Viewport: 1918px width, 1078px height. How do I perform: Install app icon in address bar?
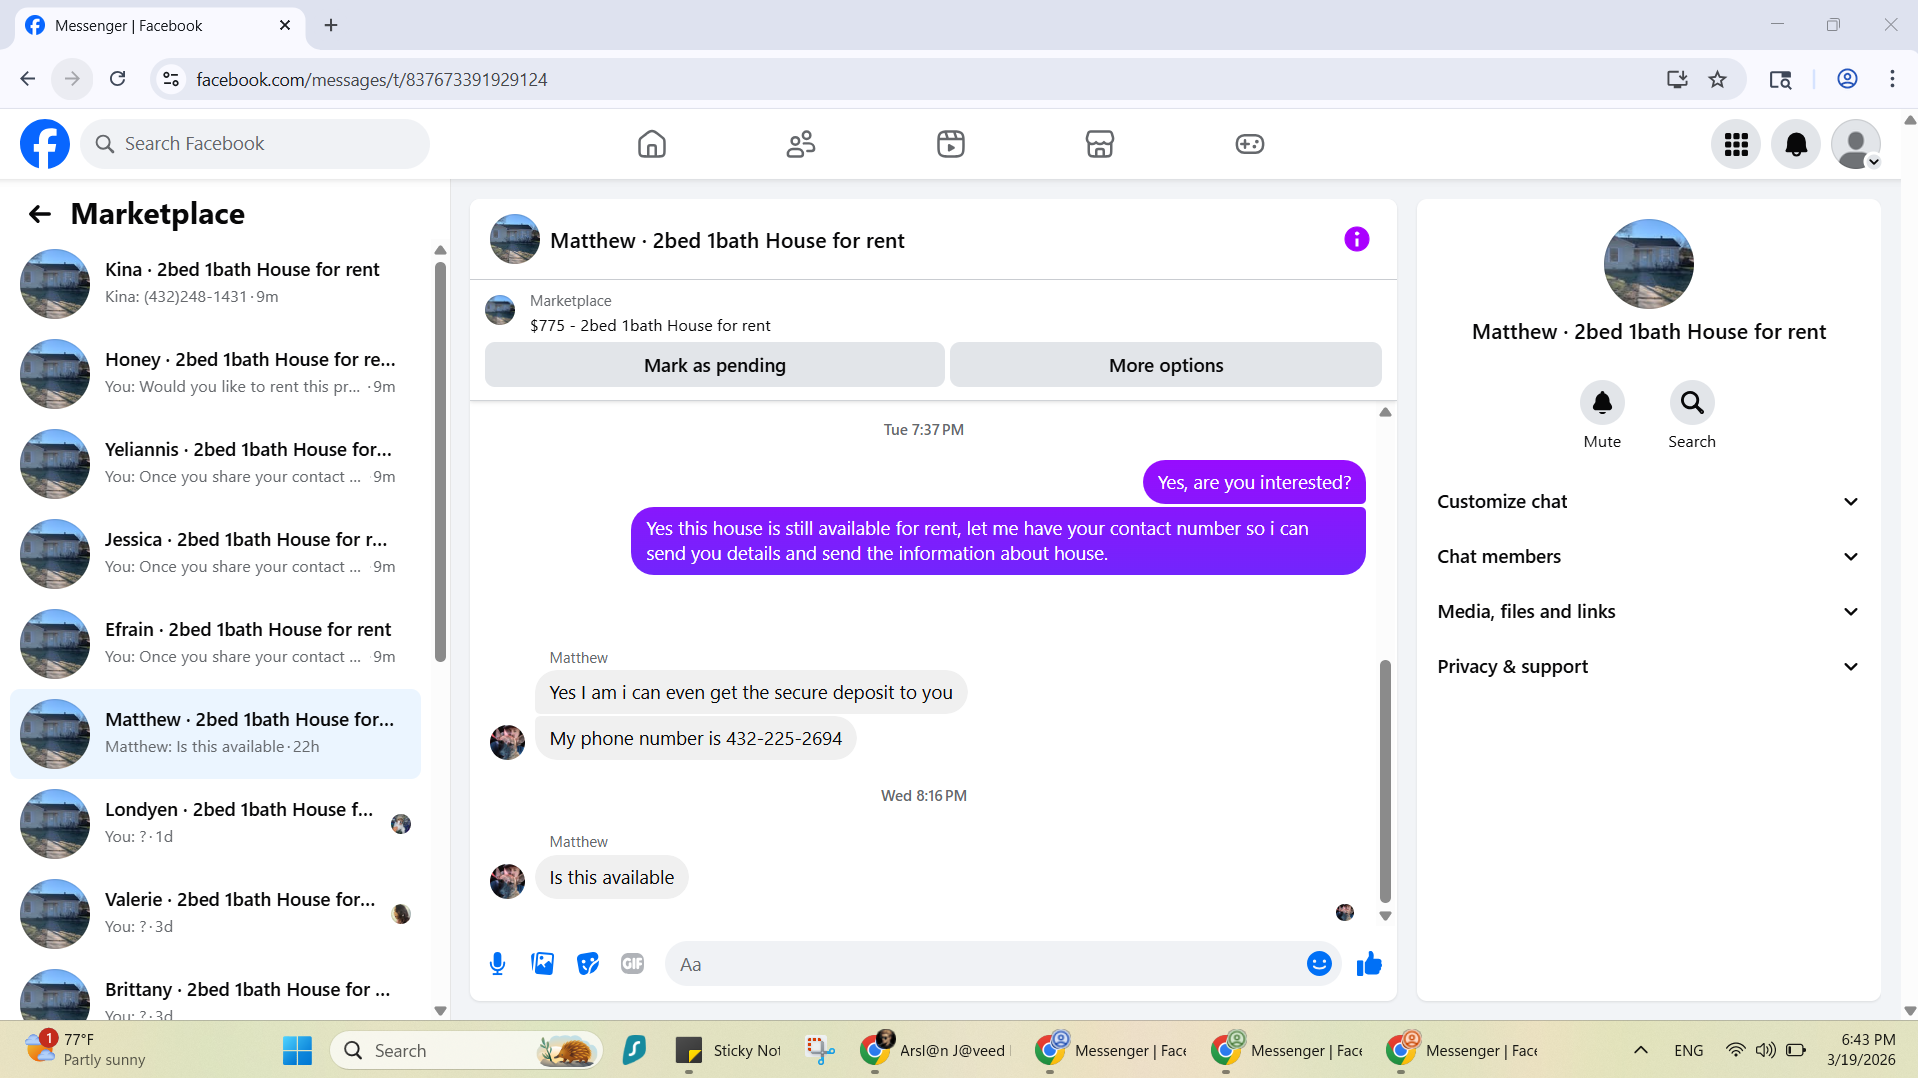(x=1677, y=79)
